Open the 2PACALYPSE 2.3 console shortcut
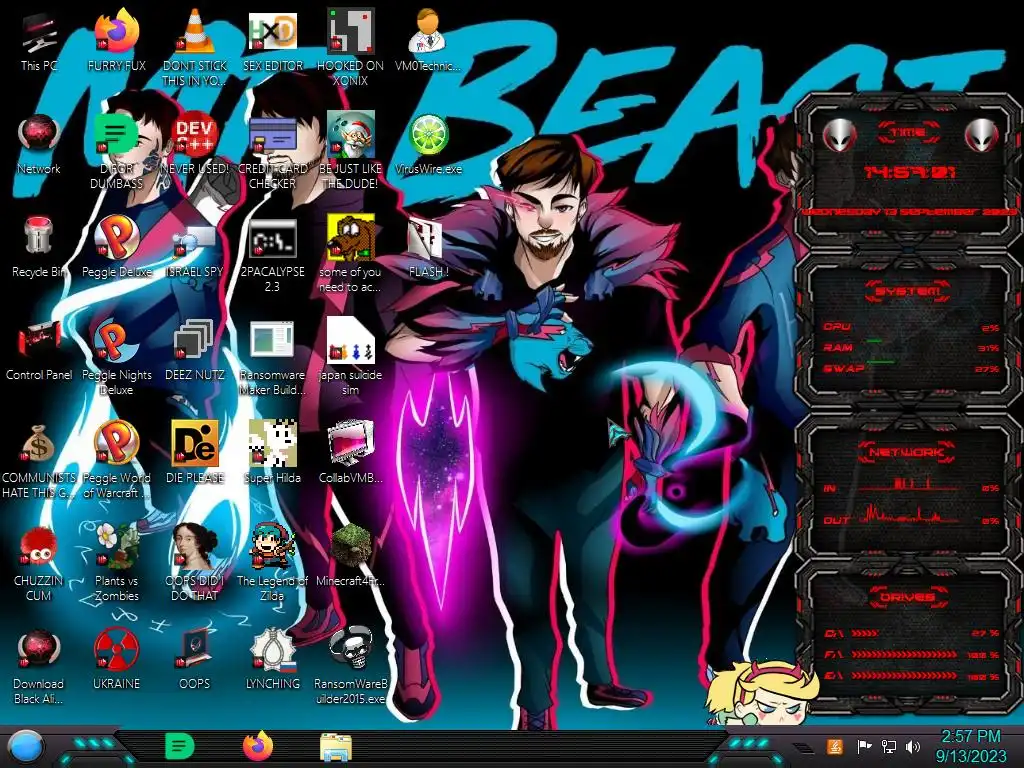The height and width of the screenshot is (768, 1024). (272, 256)
